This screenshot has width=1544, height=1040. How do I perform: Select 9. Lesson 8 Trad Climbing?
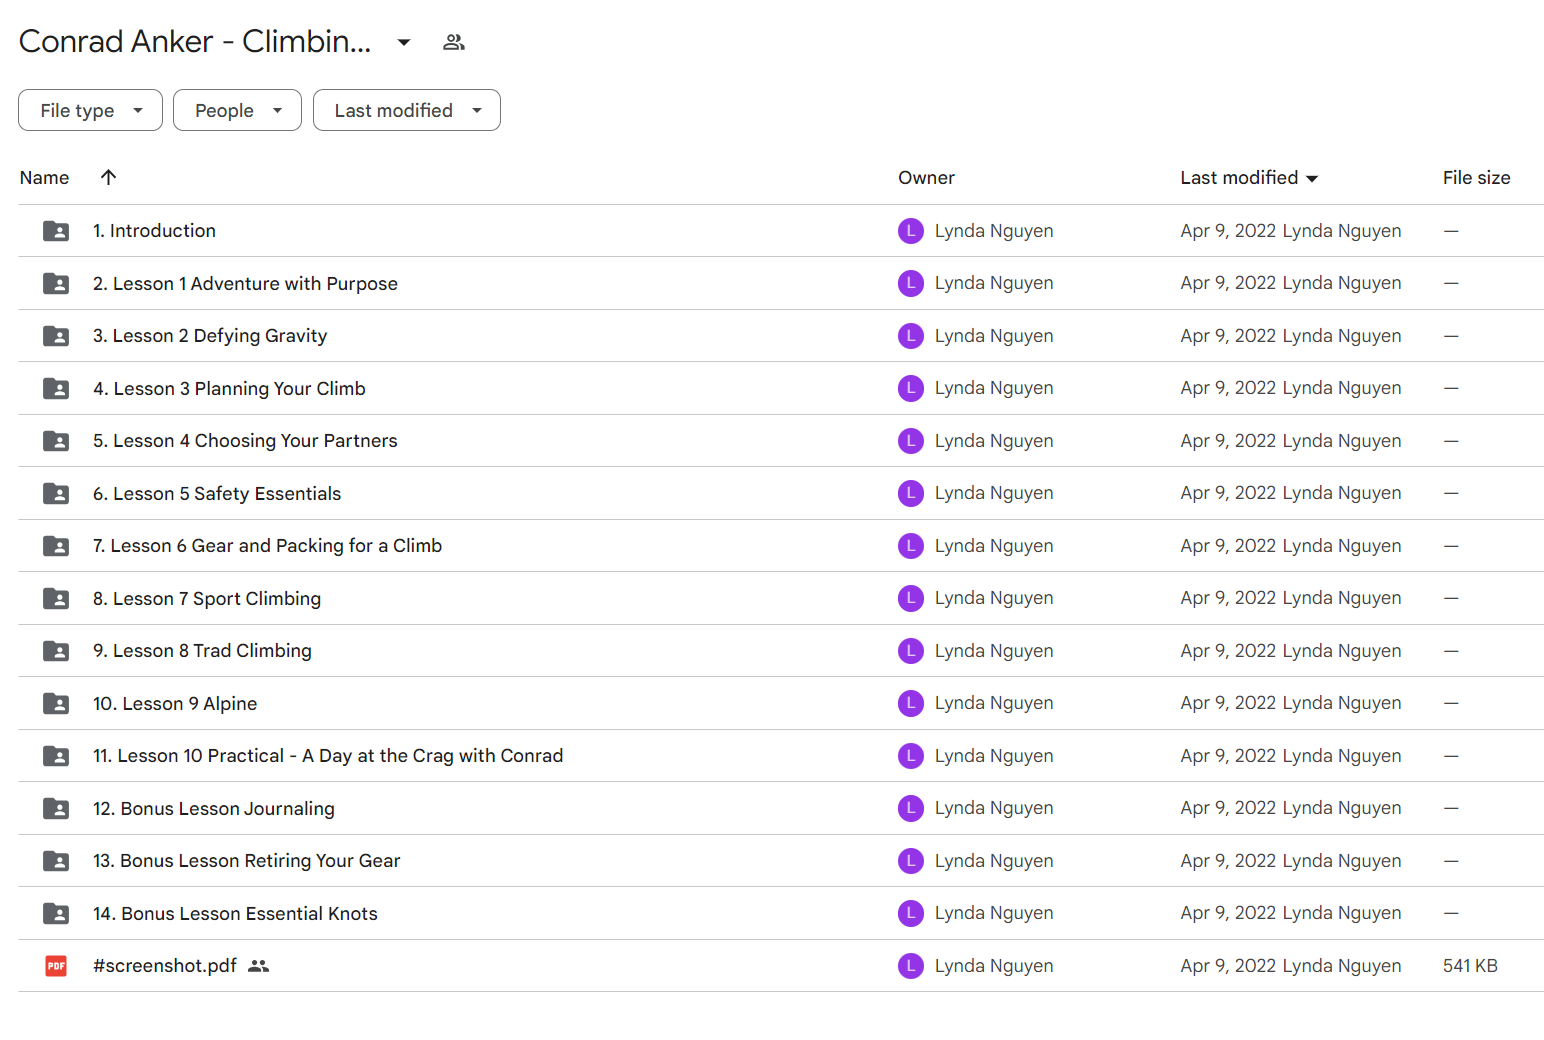click(202, 651)
